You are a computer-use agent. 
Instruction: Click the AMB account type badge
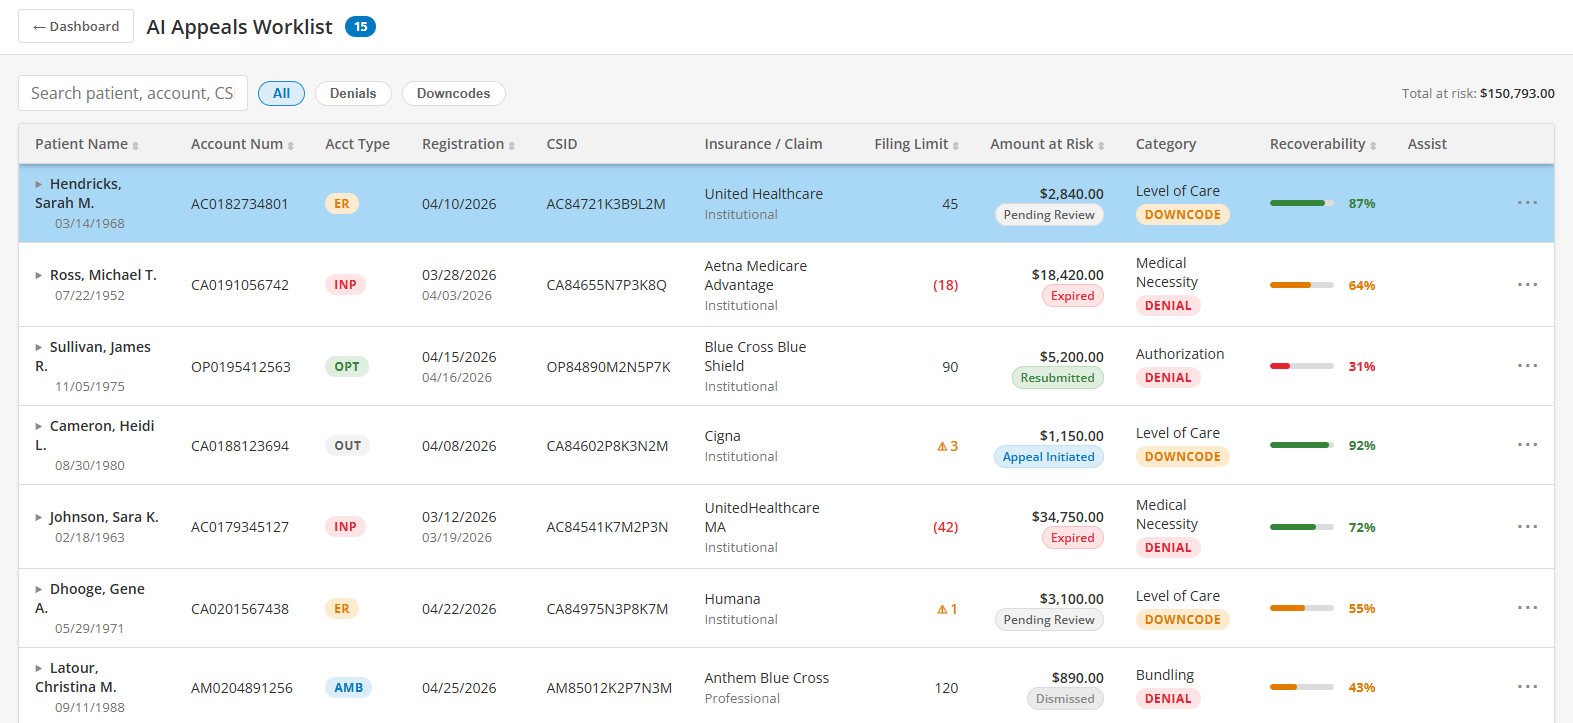click(x=348, y=688)
